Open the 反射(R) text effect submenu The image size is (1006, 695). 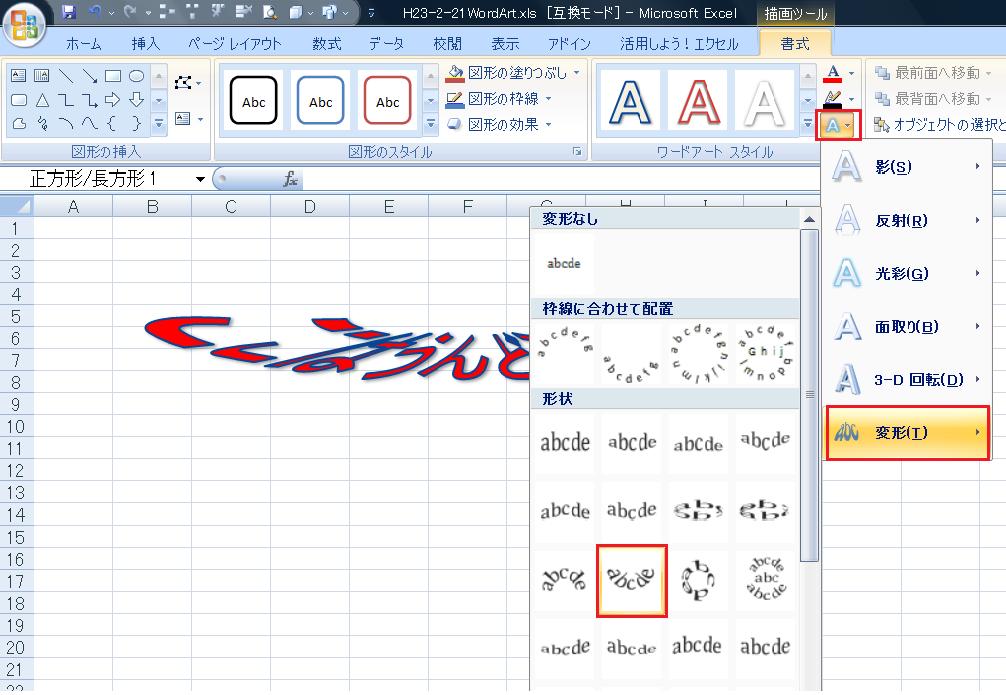point(907,221)
